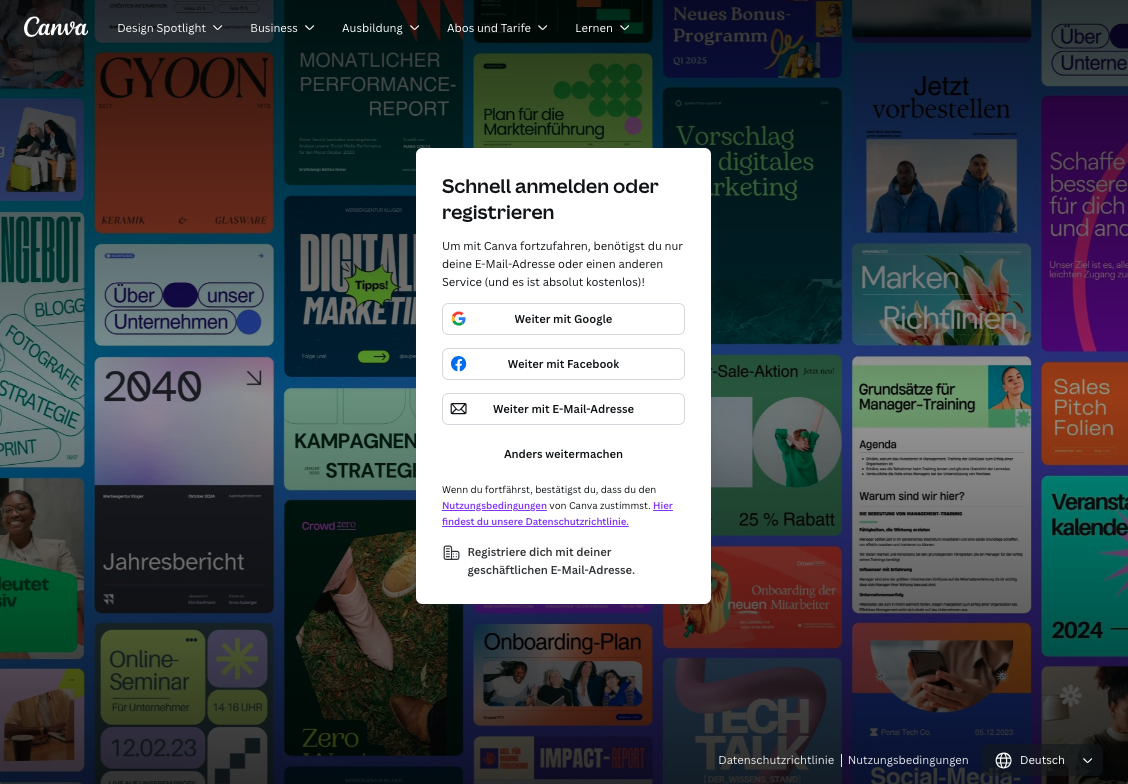Click the business building icon
1128x784 pixels.
tap(451, 552)
